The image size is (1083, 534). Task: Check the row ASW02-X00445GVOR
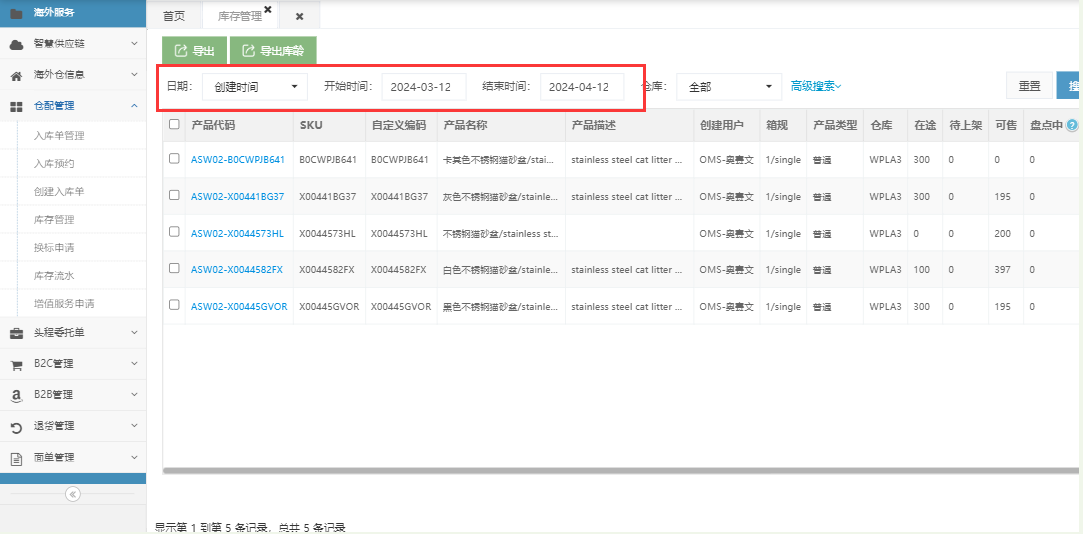[174, 305]
